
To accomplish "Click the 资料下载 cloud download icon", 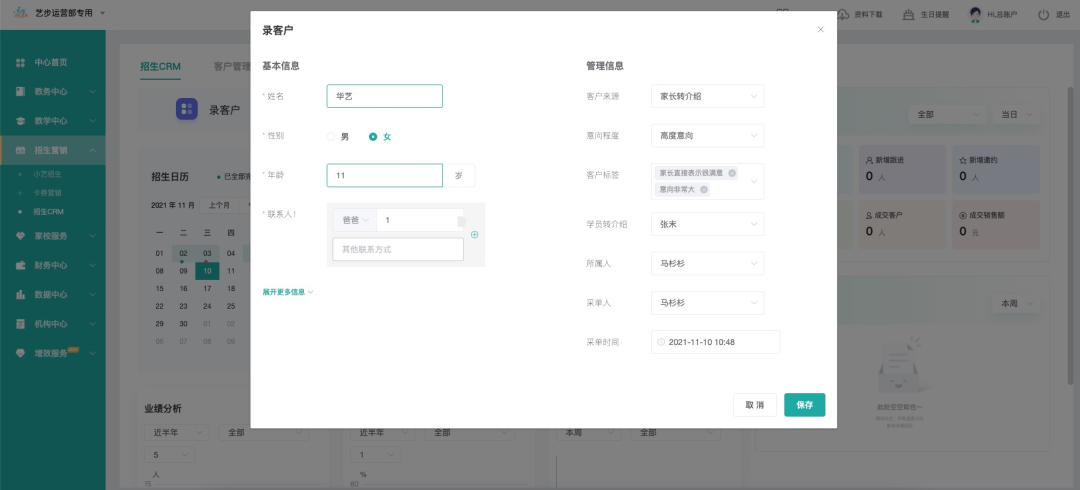I will 843,14.
